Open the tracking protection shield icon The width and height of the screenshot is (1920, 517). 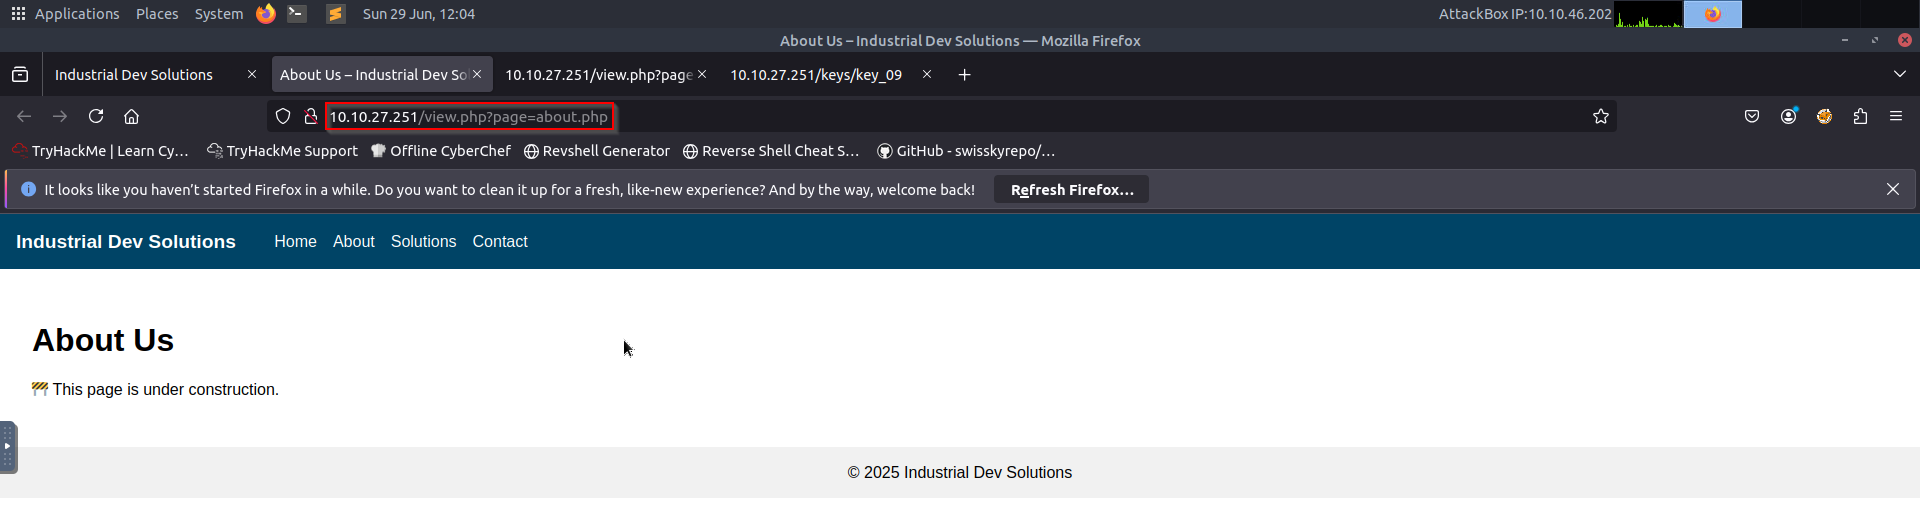tap(283, 116)
